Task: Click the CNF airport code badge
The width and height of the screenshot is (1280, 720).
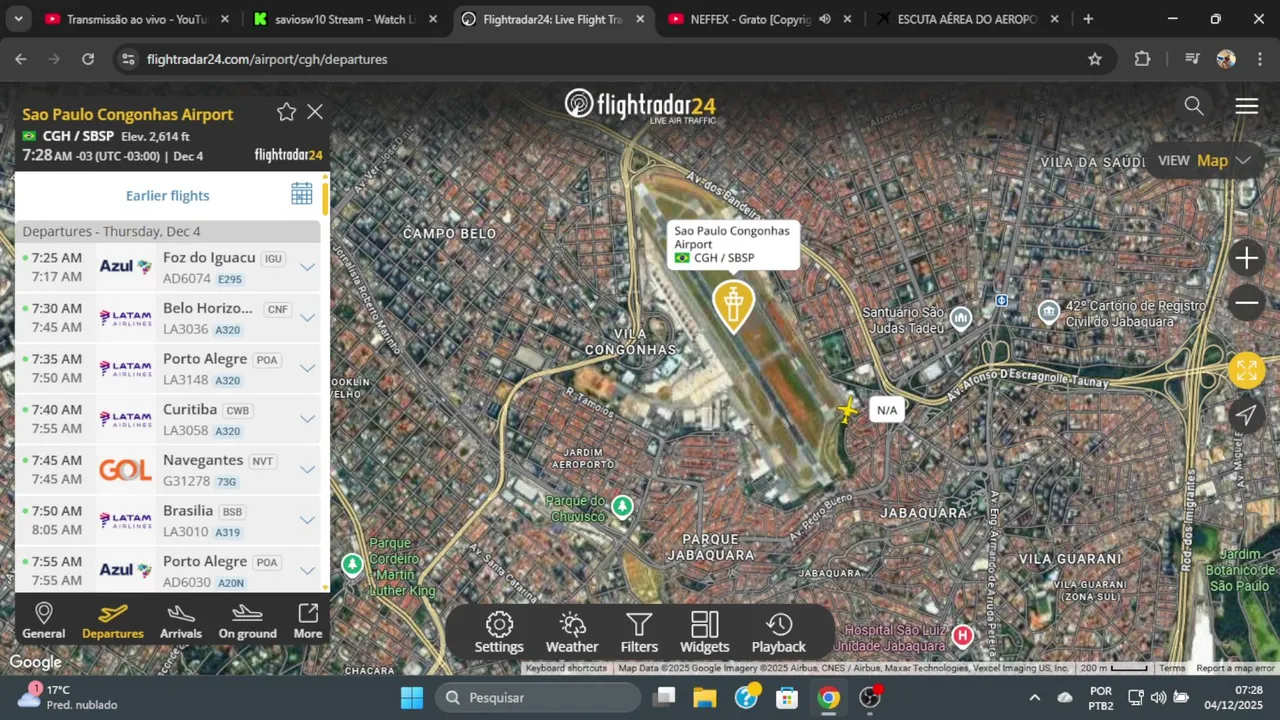Action: (x=277, y=309)
